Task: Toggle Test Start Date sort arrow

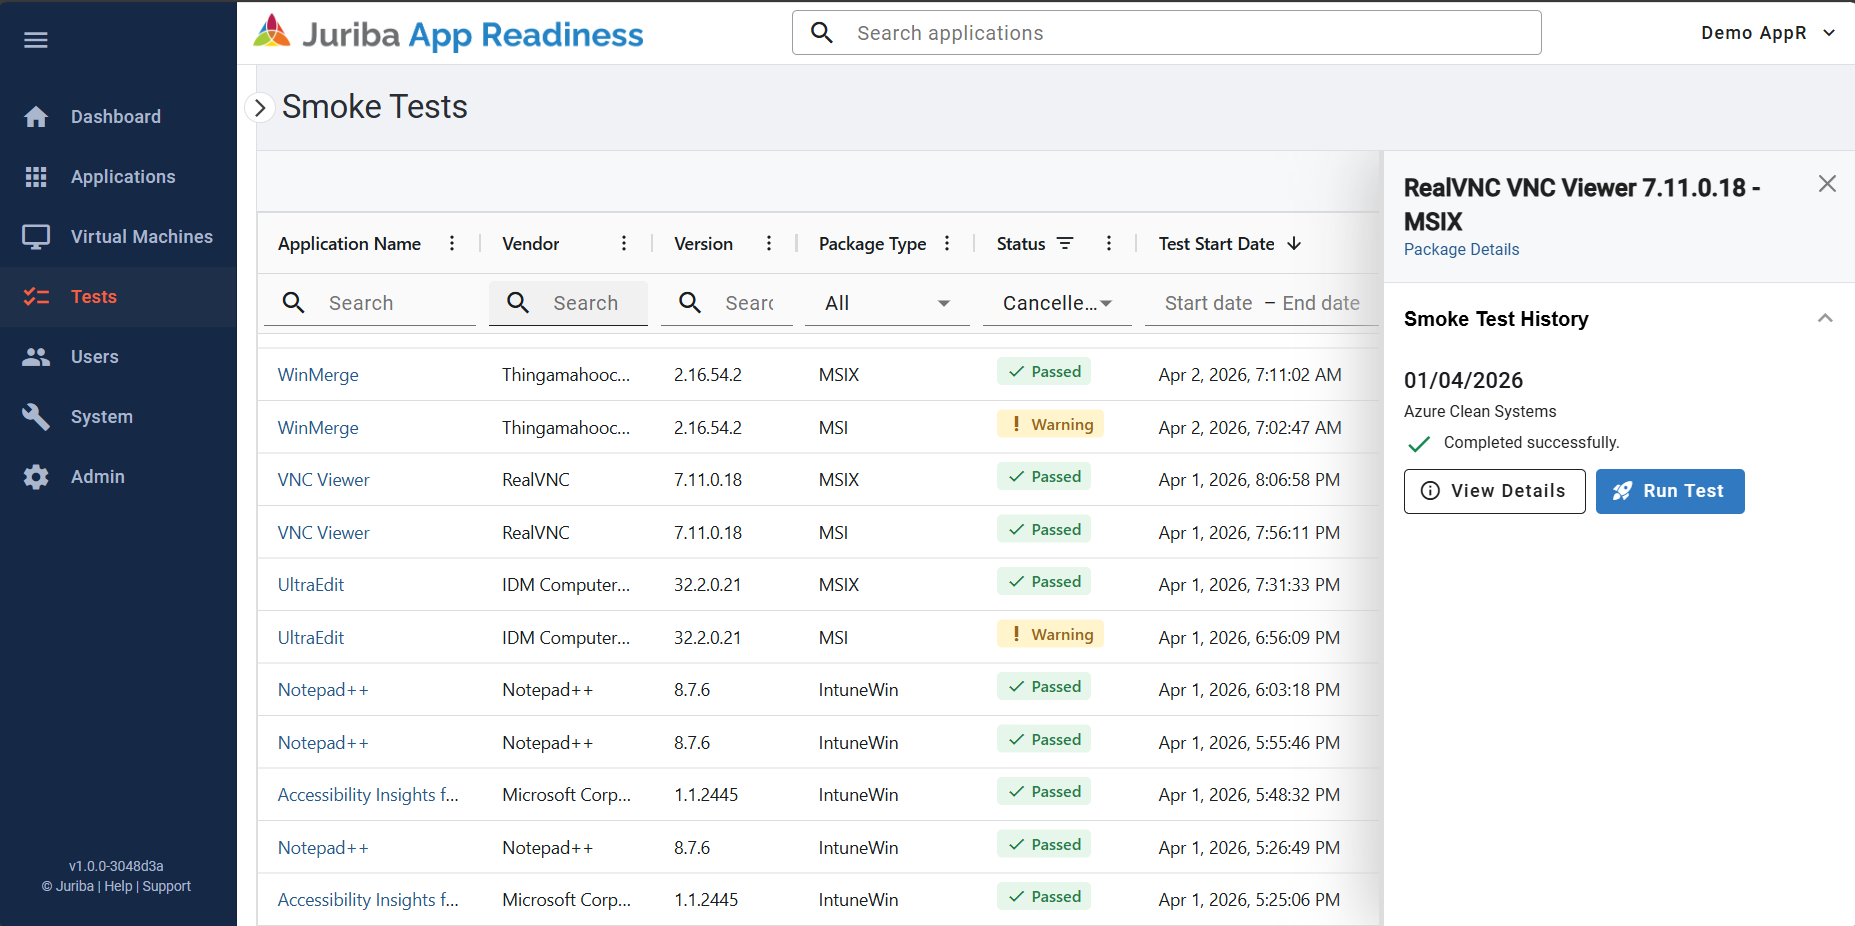Action: coord(1294,244)
